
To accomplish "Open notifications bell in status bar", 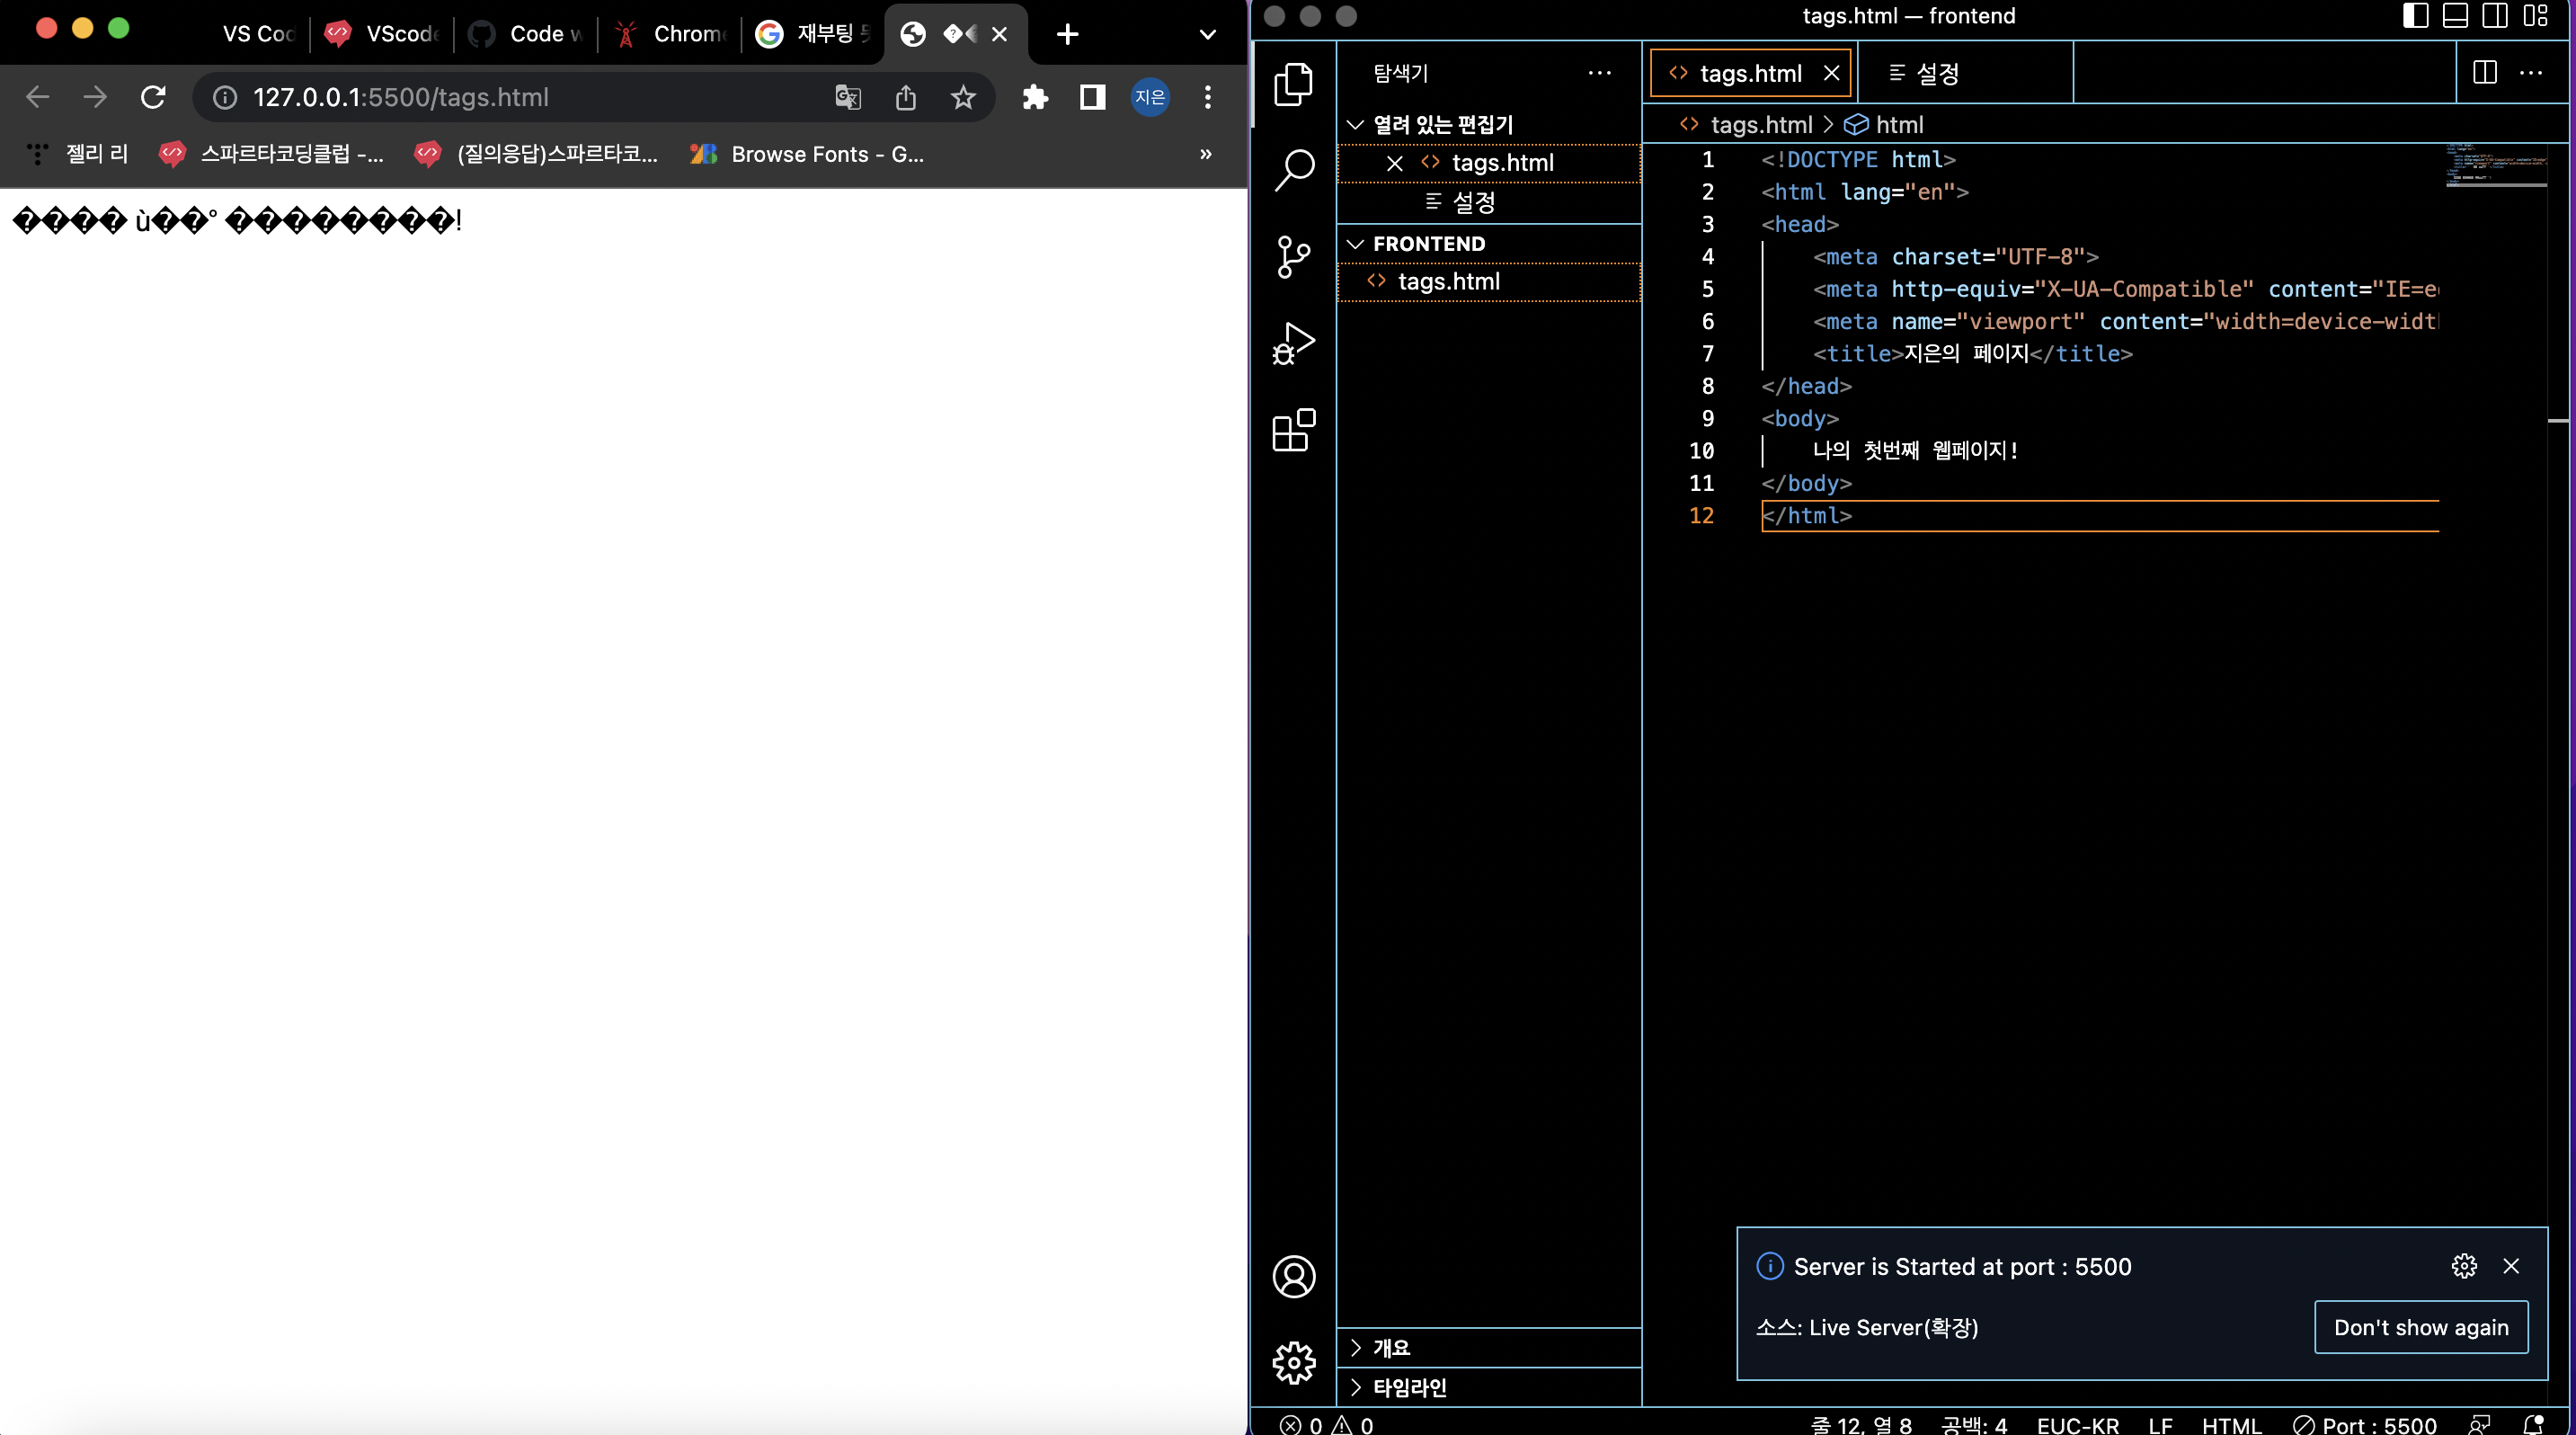I will (x=2532, y=1424).
